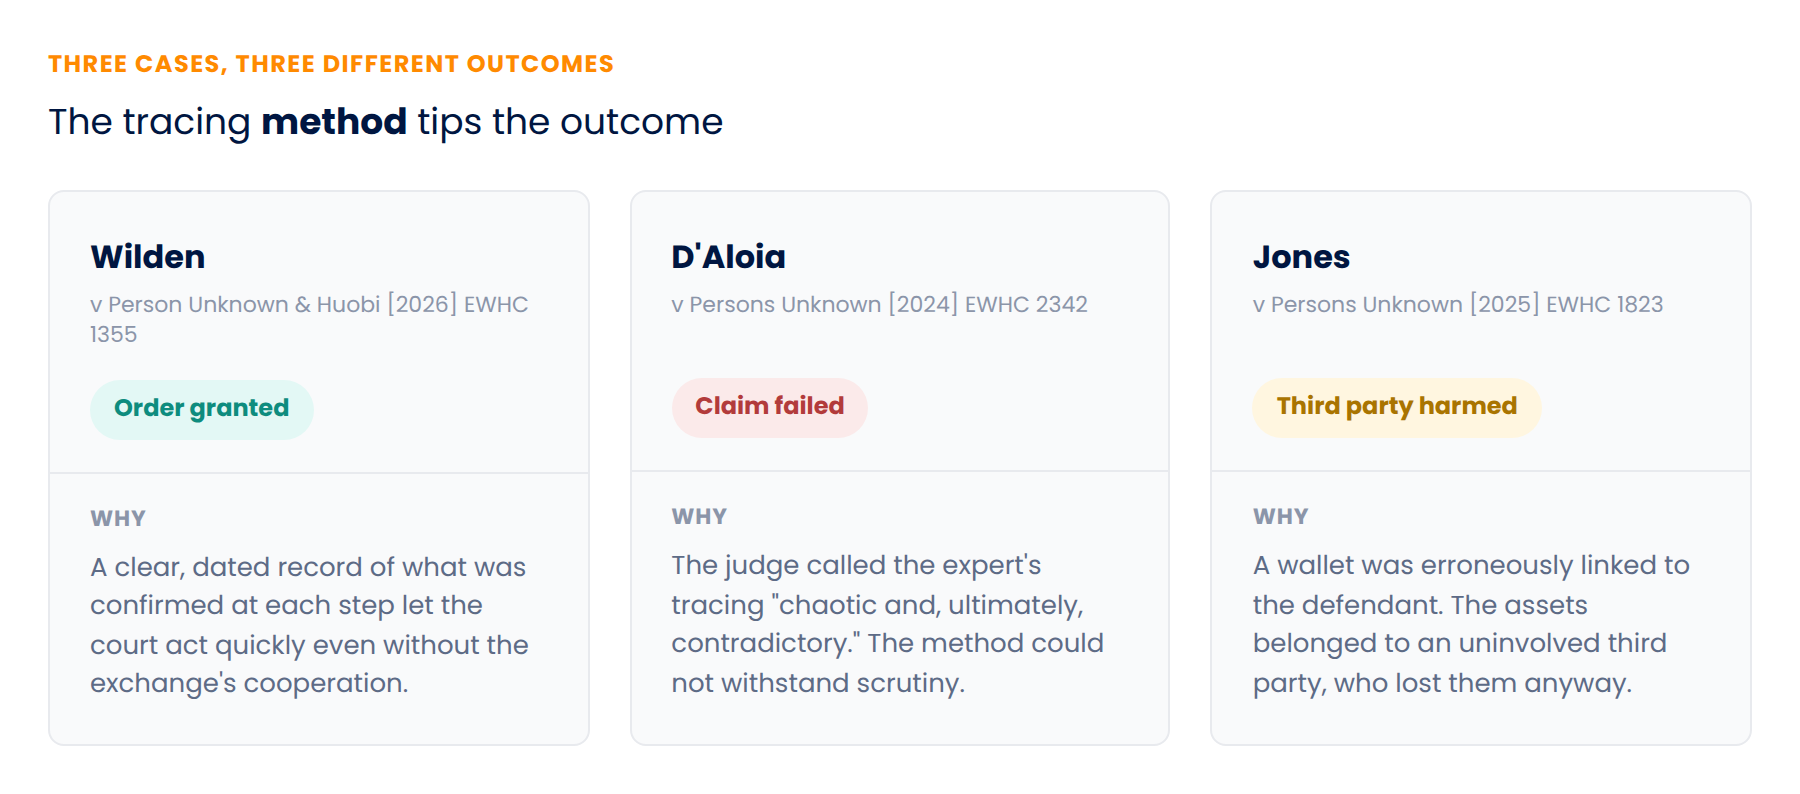1800x794 pixels.
Task: Click the WHY label in the D'Aloia card
Action: pos(699,516)
